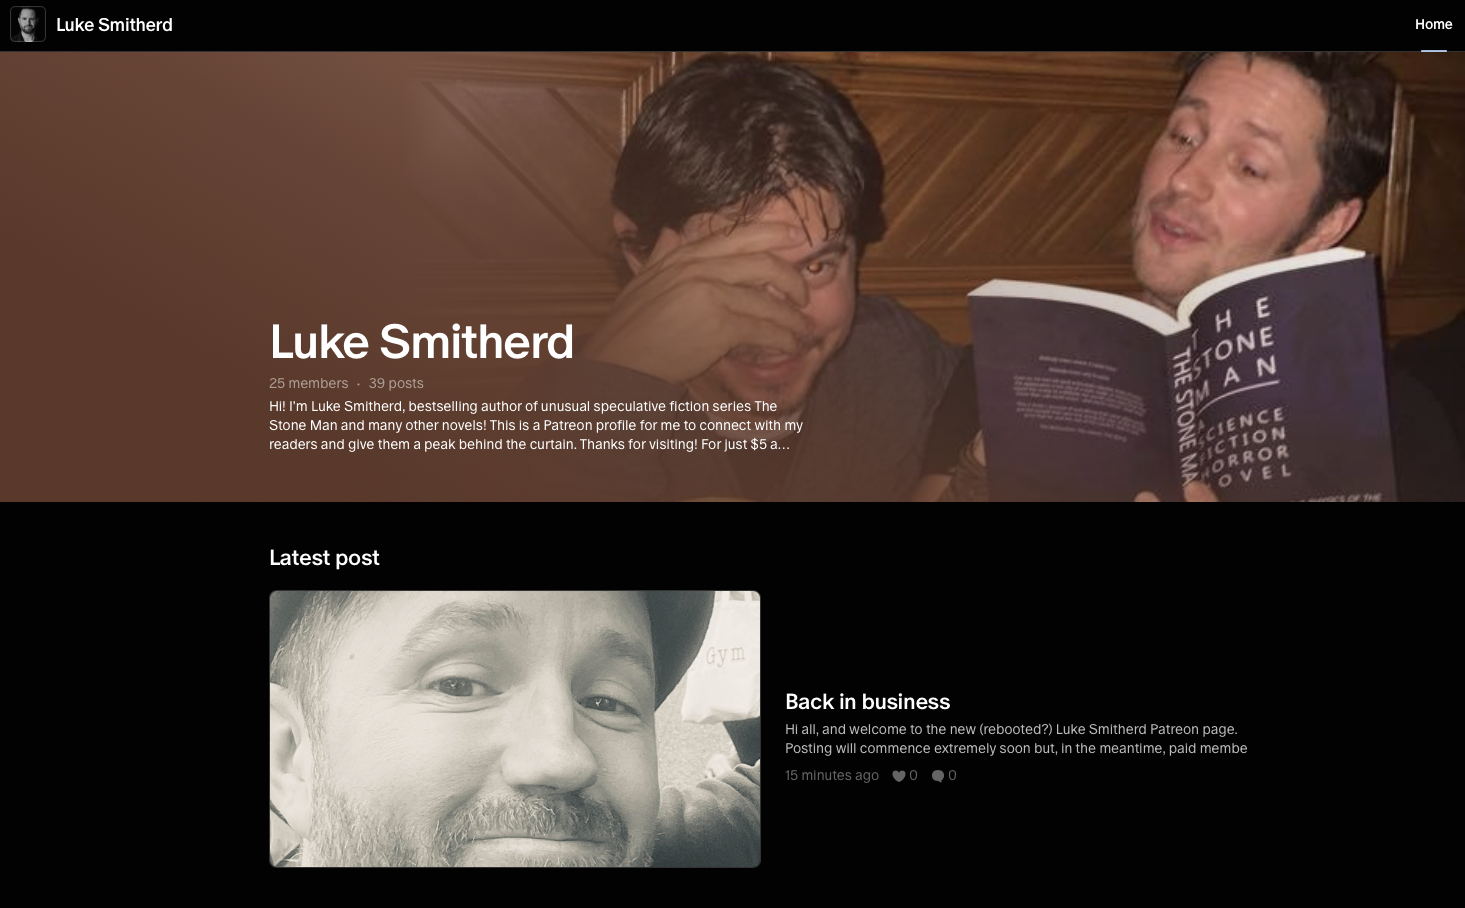Click the active underline beneath Home
The image size is (1465, 908).
pyautogui.click(x=1433, y=50)
